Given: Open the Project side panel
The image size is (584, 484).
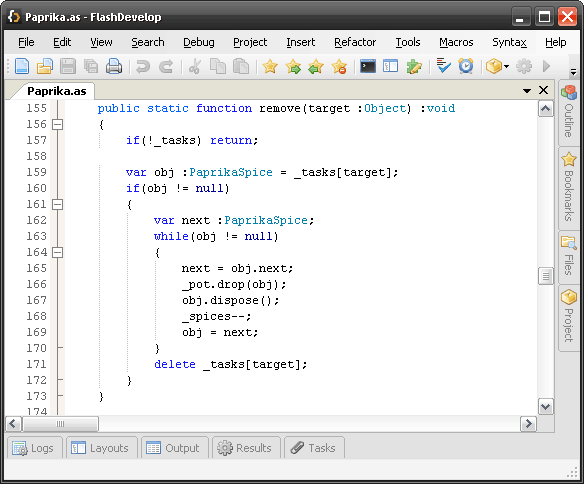Looking at the screenshot, I should (569, 318).
